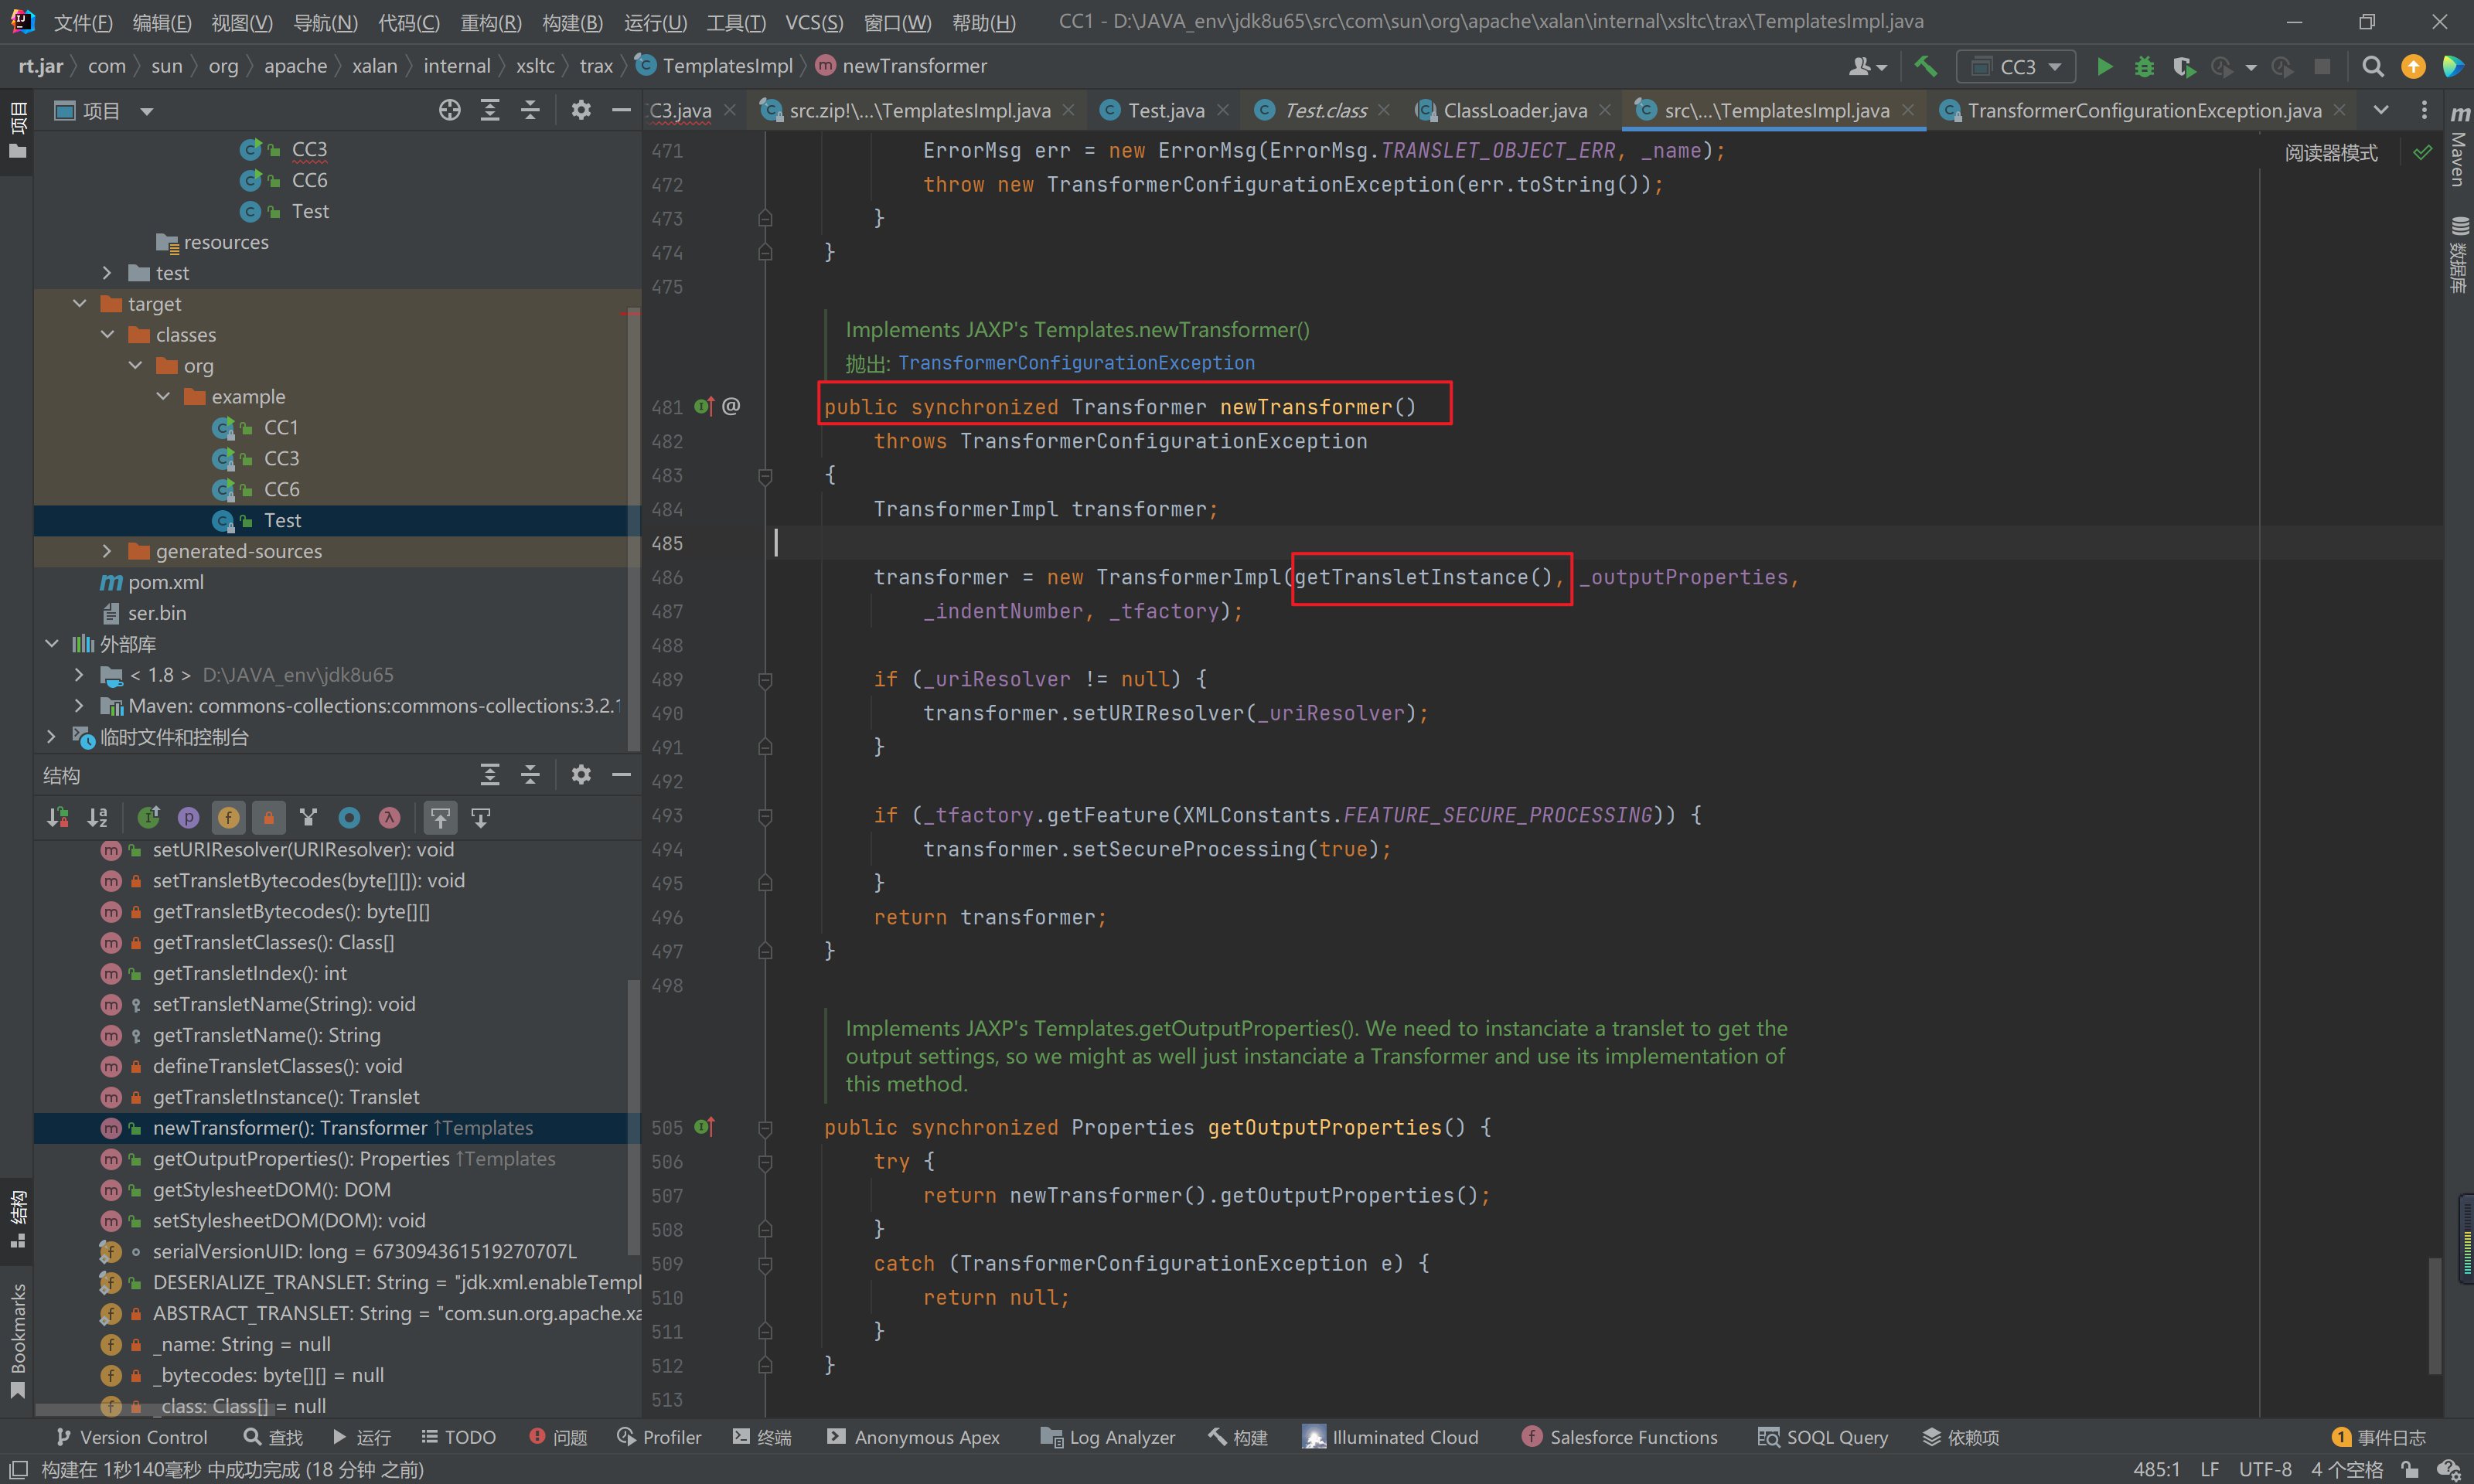Start debugging with the bug icon
Screen dimensions: 2474x1484
(2144, 66)
